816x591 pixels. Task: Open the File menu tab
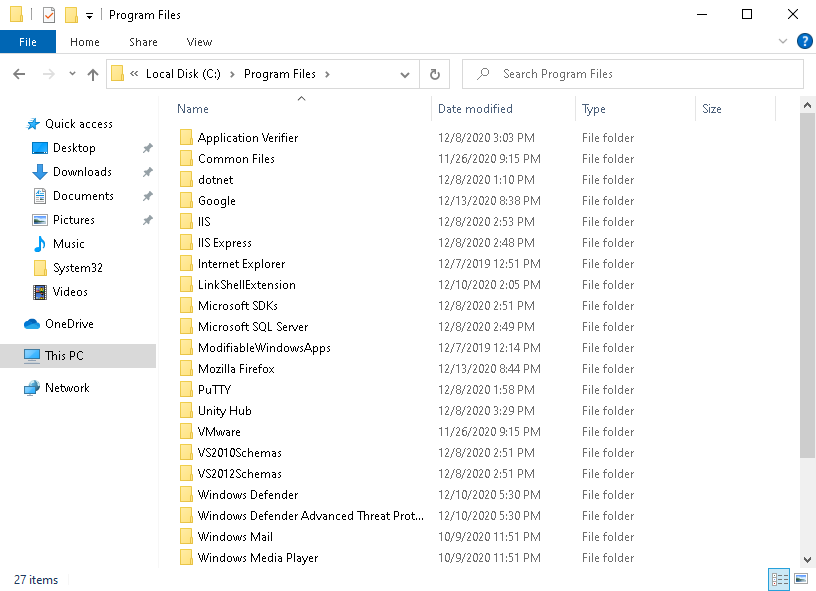[28, 42]
